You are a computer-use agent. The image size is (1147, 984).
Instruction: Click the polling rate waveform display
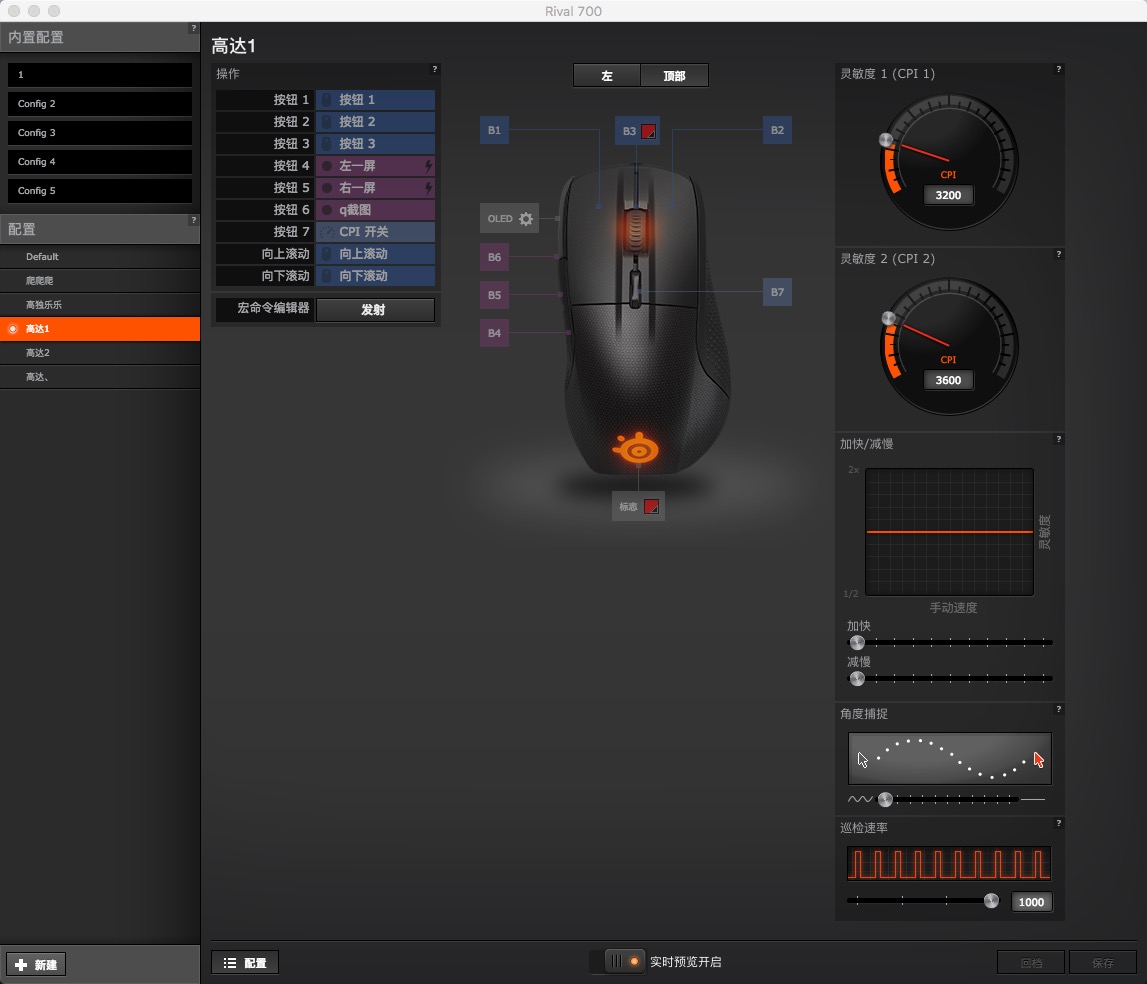[x=949, y=863]
